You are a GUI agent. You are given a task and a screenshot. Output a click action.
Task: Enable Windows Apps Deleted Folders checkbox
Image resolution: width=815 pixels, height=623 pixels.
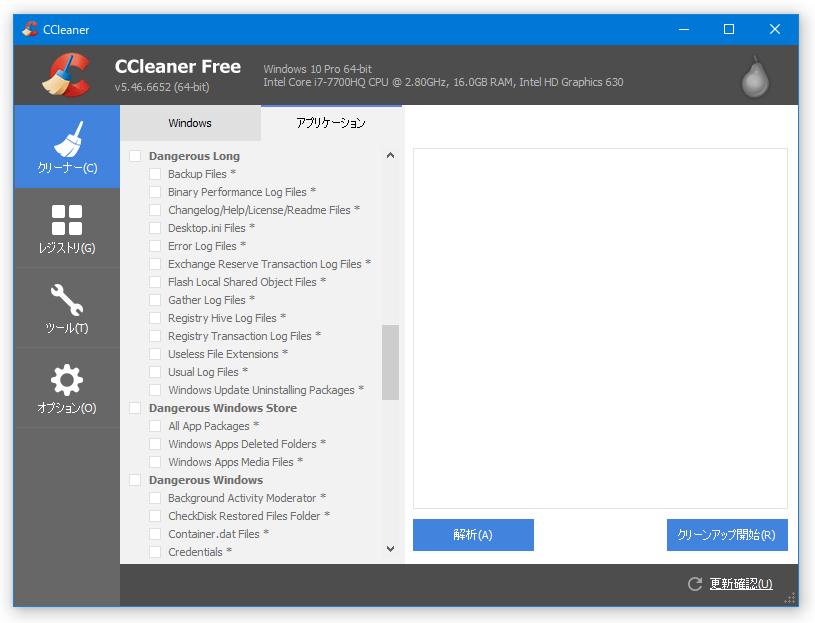point(155,444)
